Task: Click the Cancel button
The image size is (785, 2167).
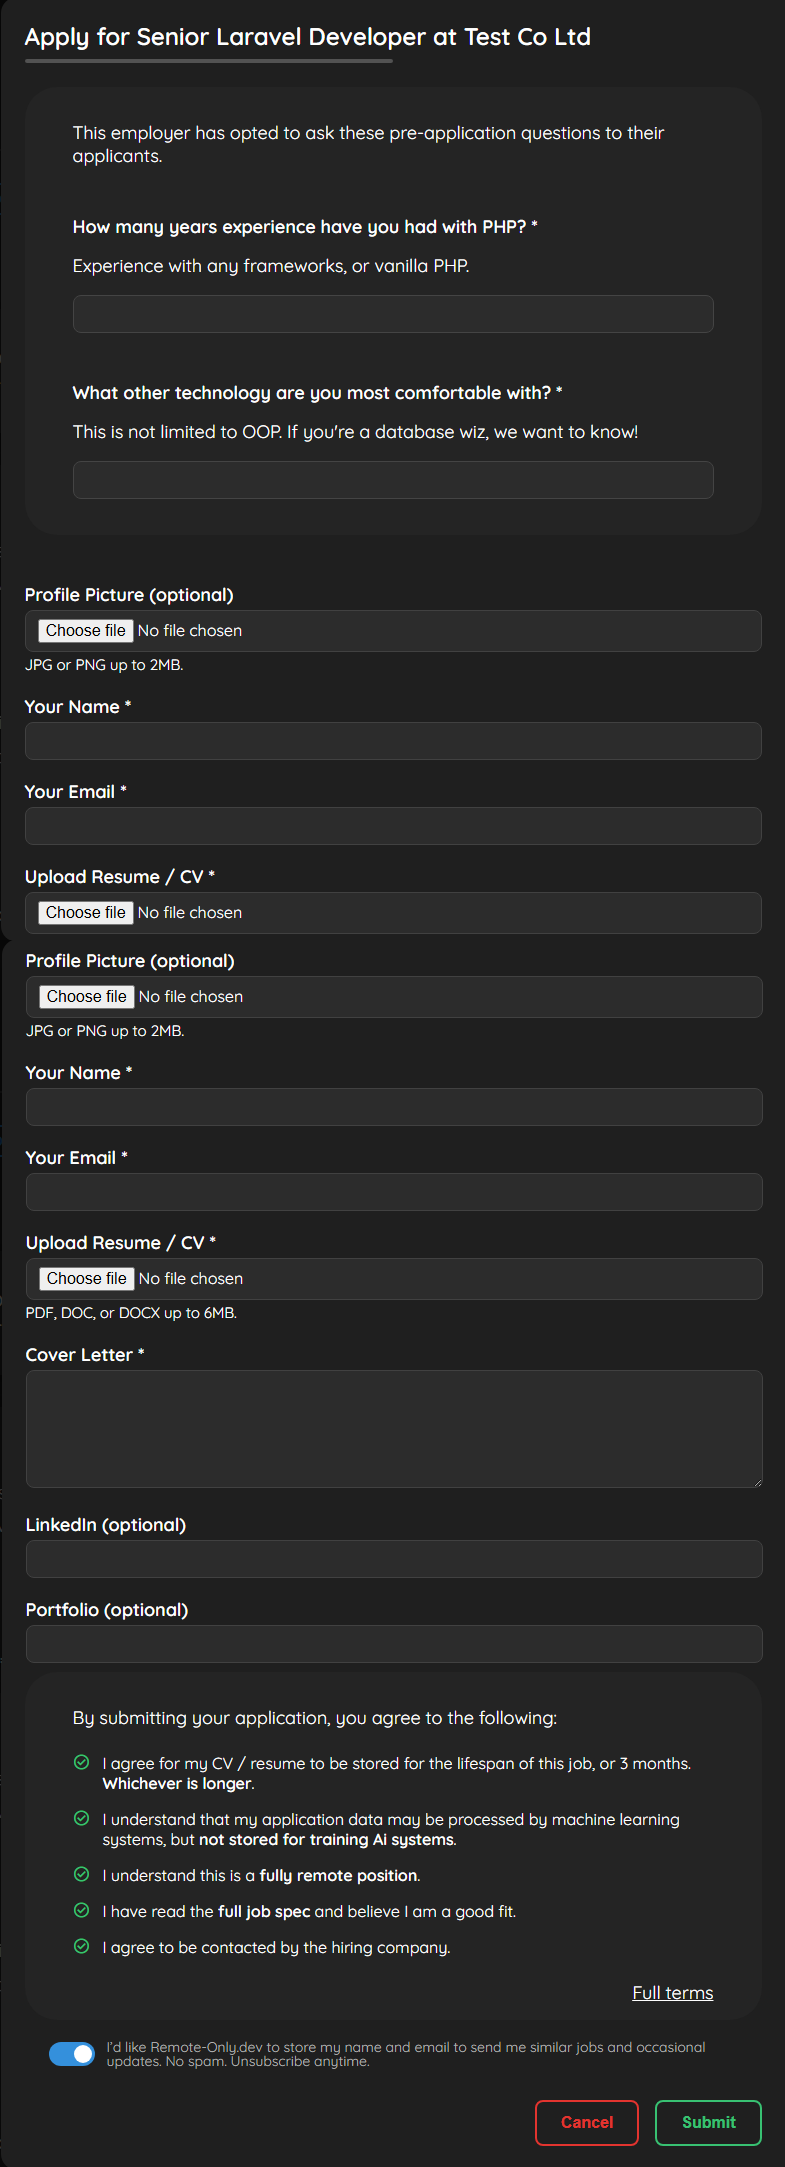Action: click(587, 2122)
